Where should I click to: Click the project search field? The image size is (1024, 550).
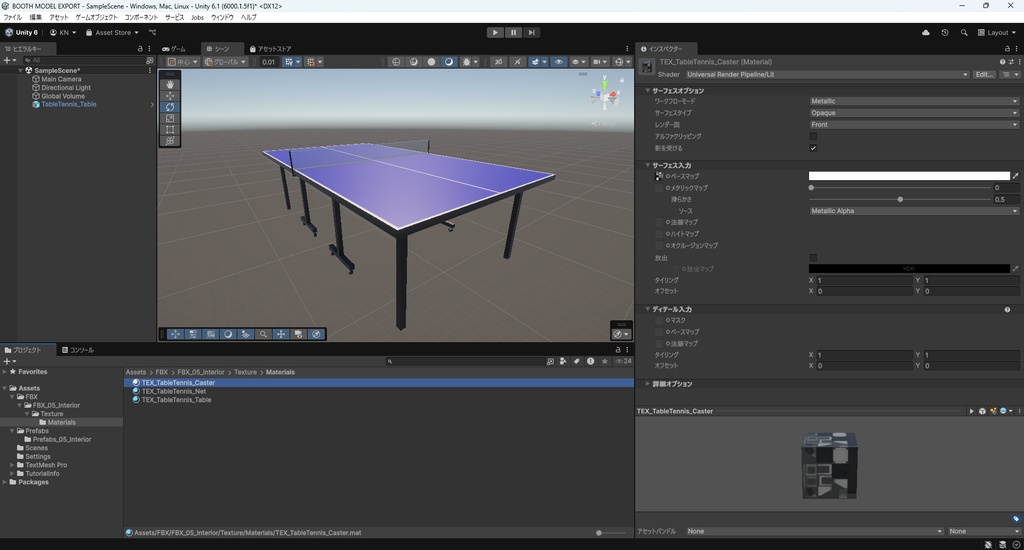(465, 361)
